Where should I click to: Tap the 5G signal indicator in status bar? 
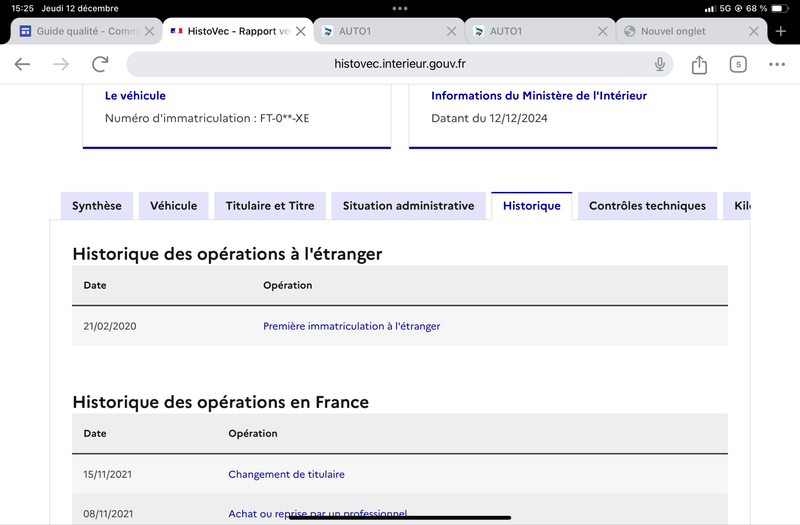tap(725, 8)
